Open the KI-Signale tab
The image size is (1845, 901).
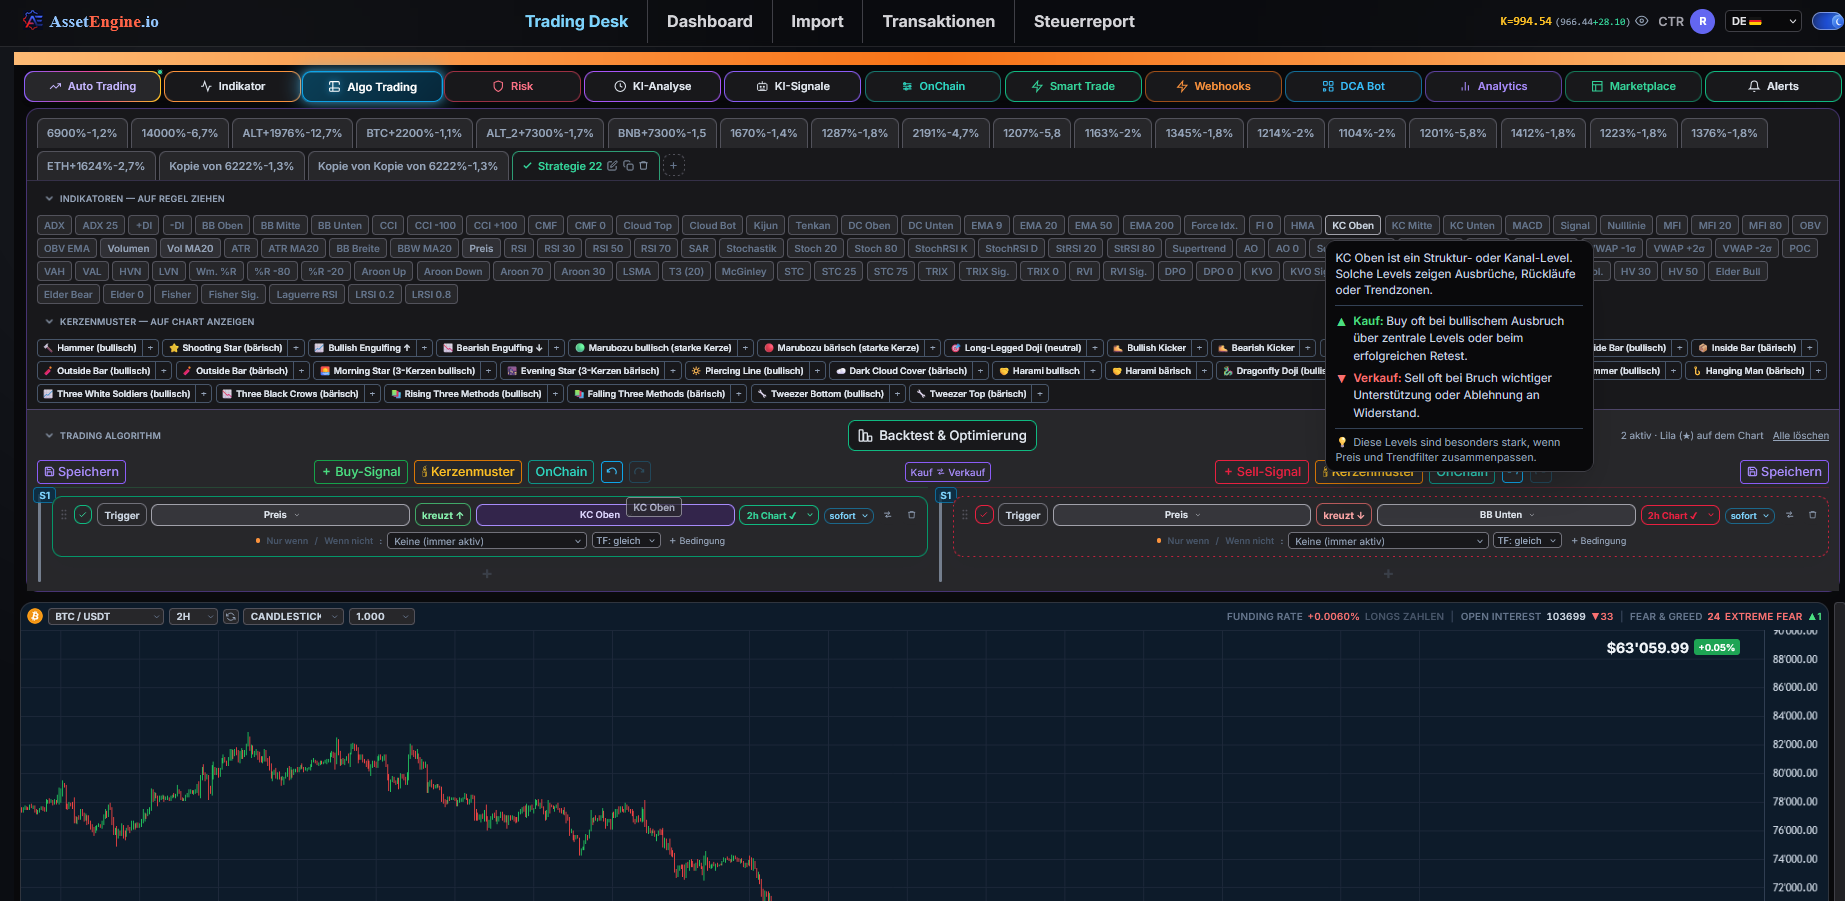tap(792, 86)
